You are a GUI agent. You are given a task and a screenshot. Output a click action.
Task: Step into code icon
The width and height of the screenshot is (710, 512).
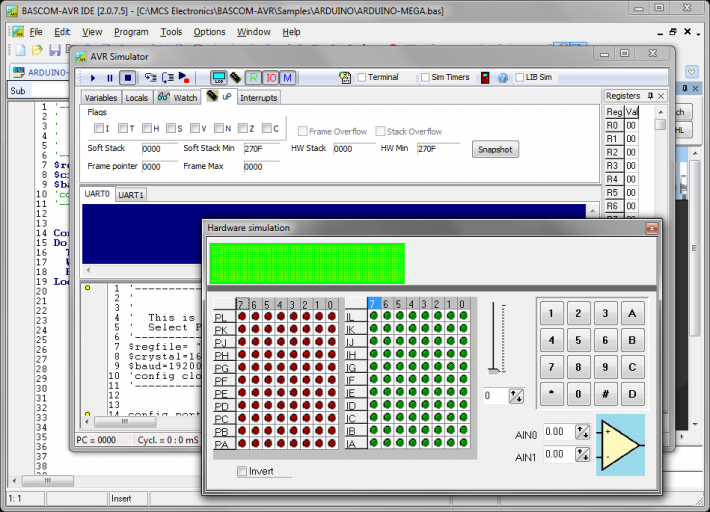point(150,78)
